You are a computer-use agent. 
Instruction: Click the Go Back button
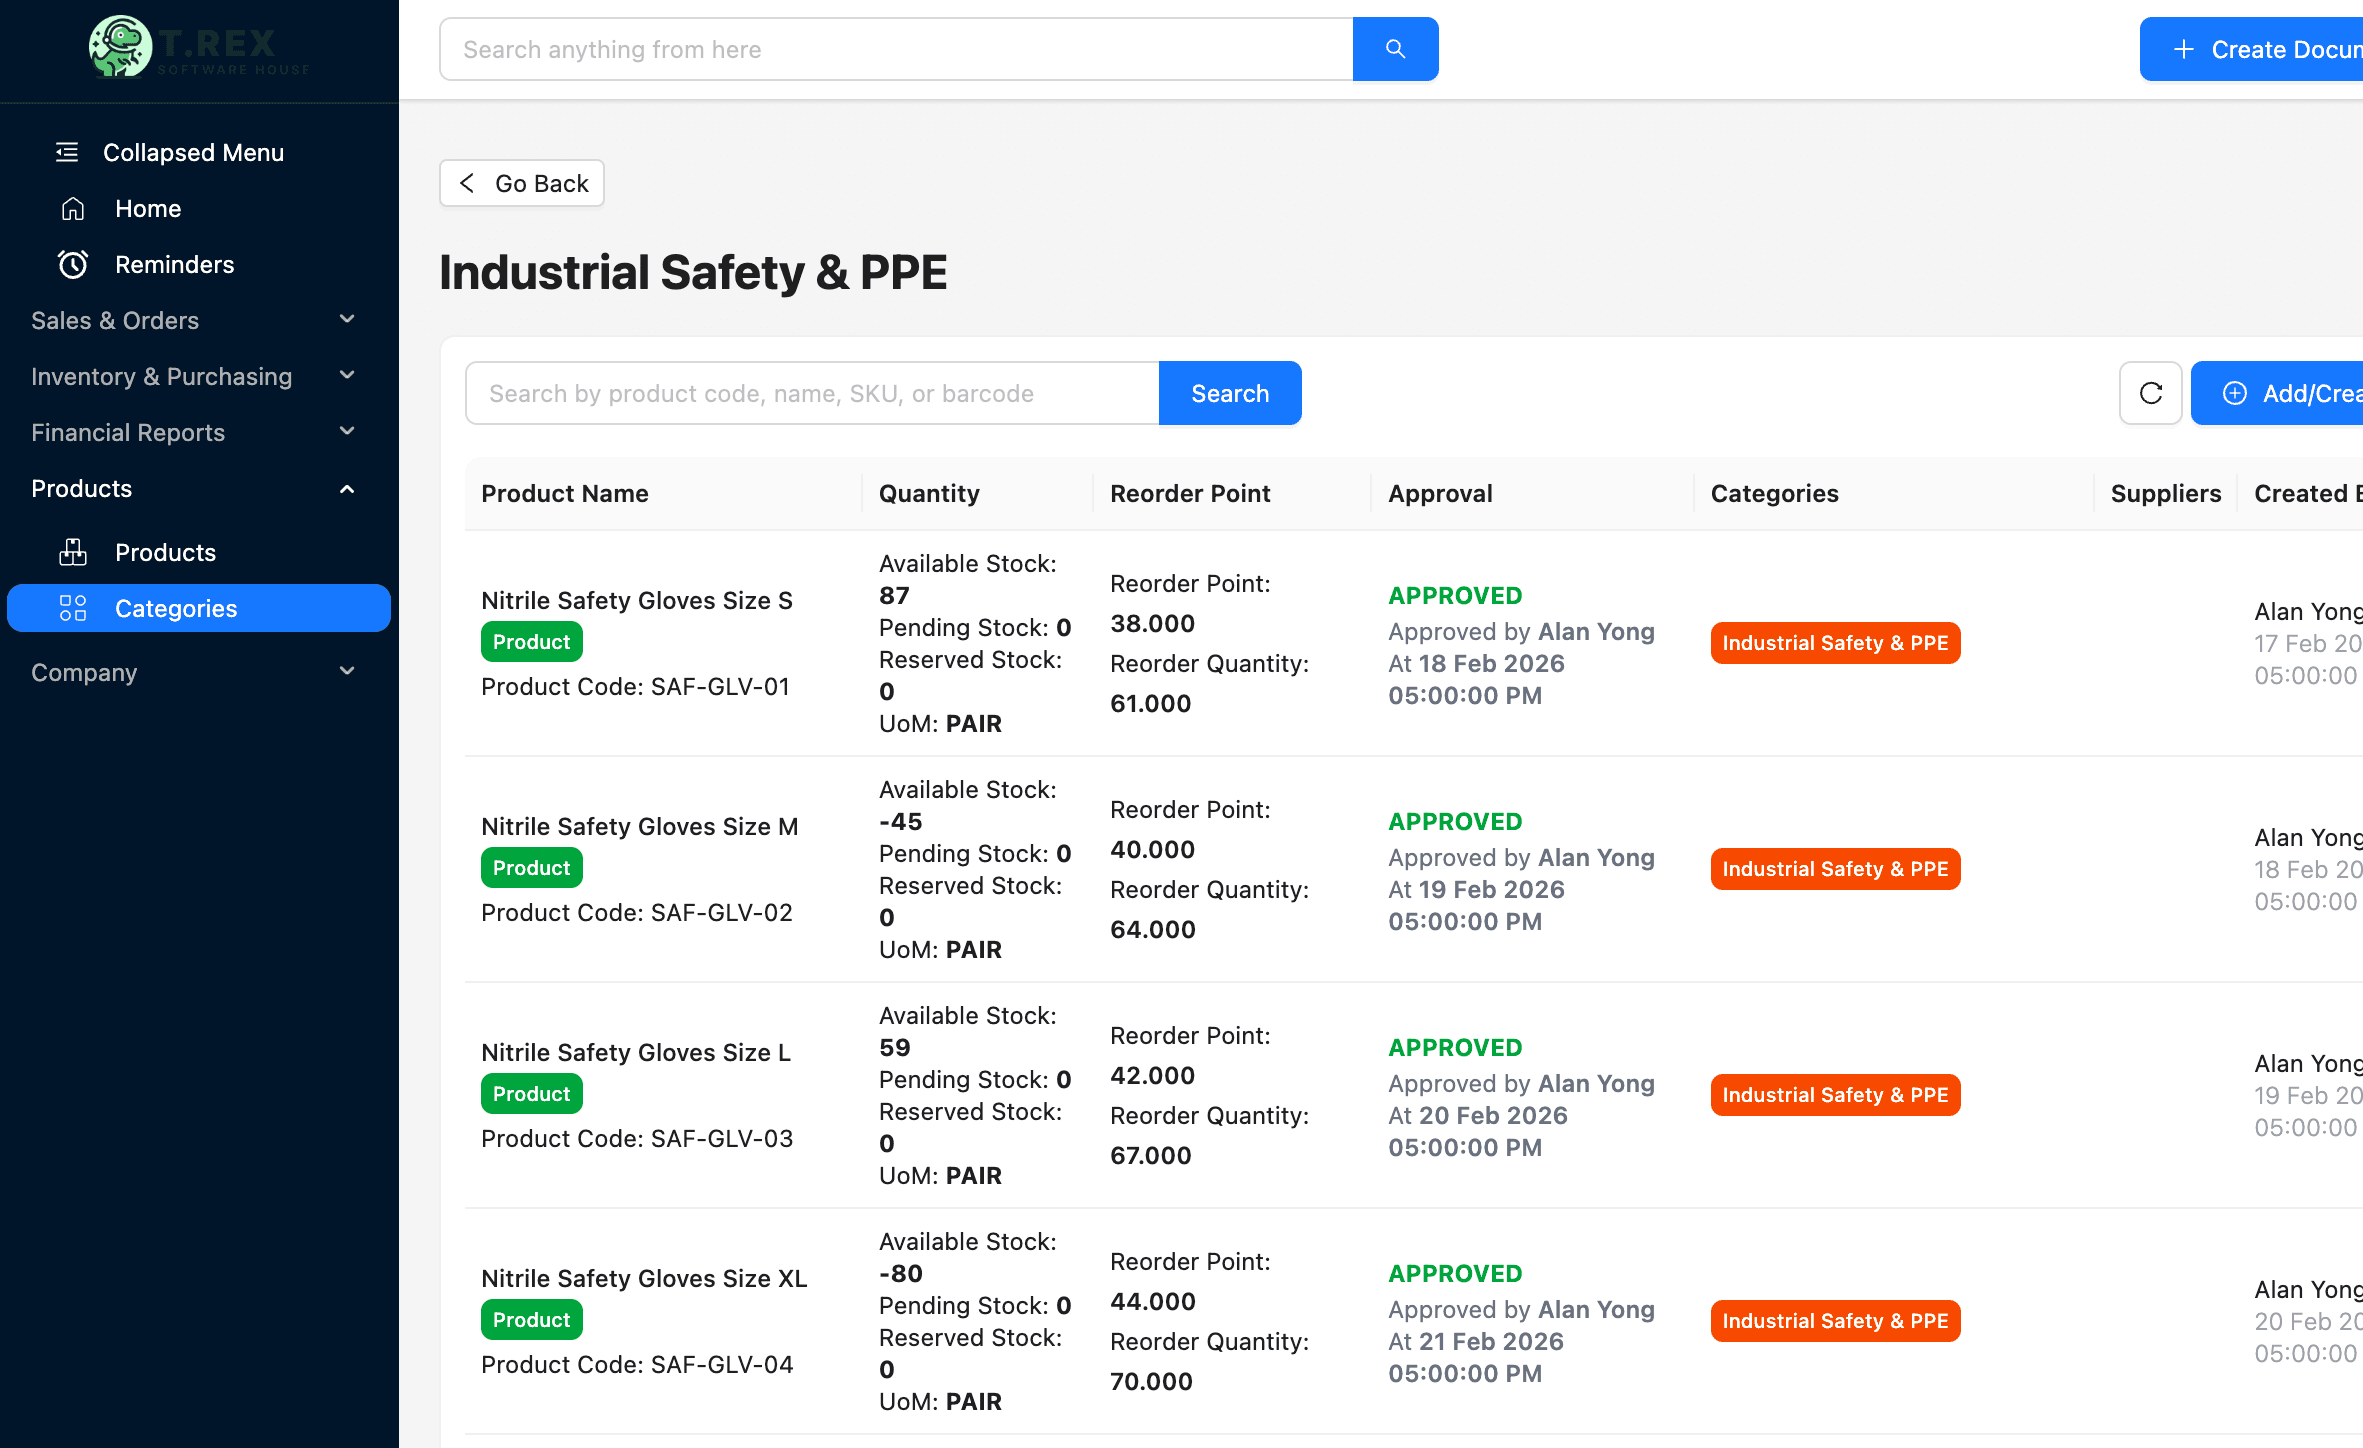tap(522, 183)
